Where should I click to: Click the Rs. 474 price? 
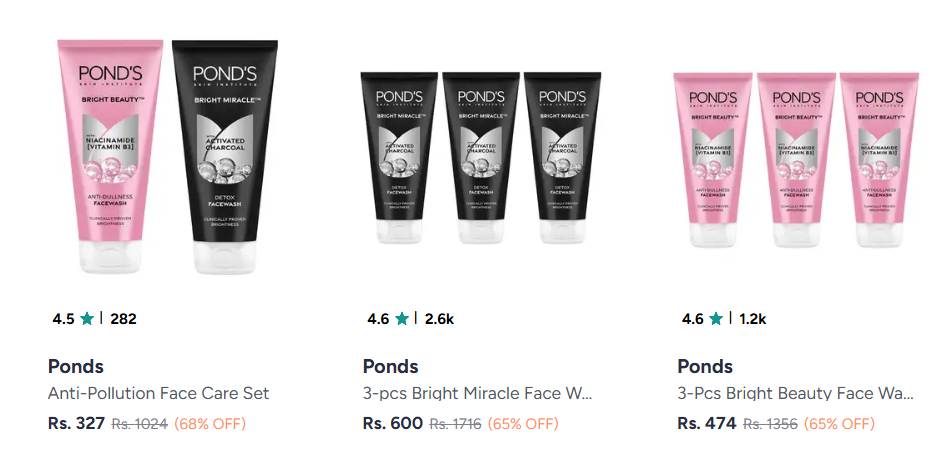[x=707, y=423]
